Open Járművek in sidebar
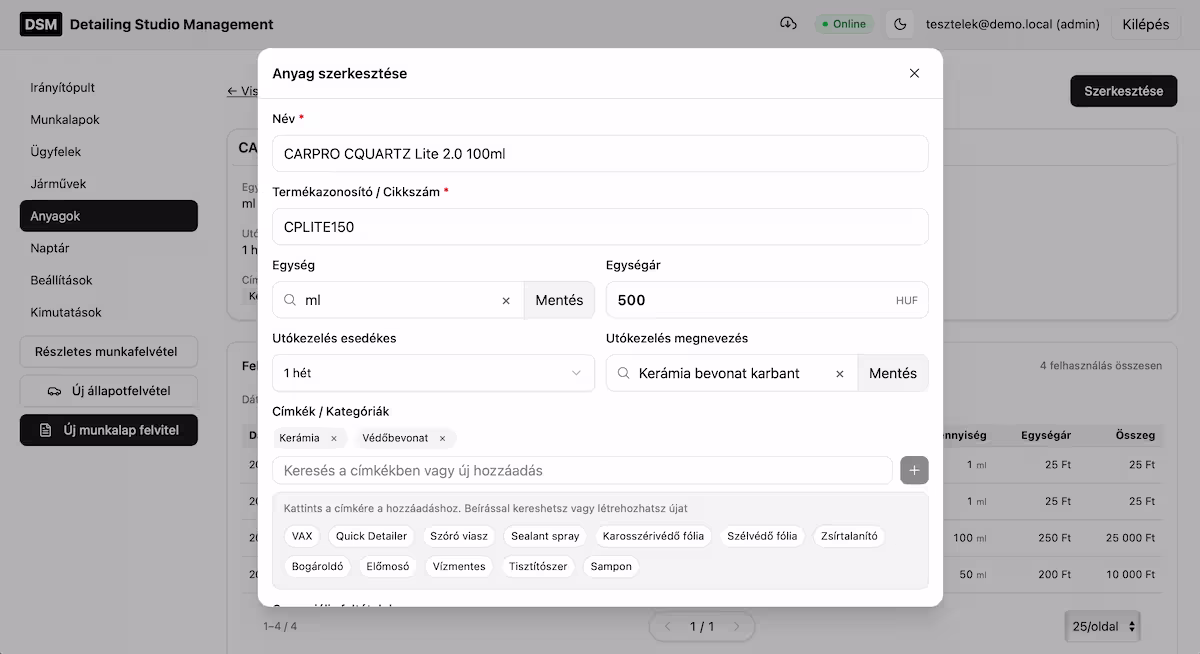 (109, 184)
